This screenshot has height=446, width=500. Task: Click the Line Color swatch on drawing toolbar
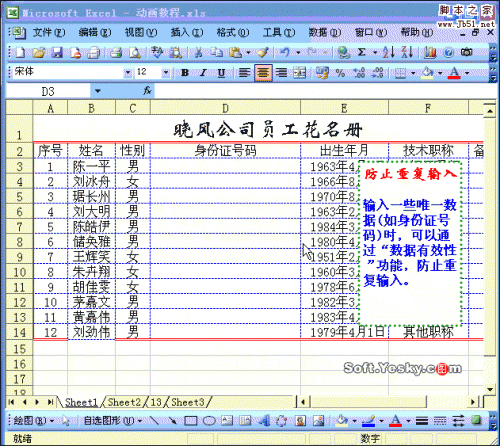pos(369,421)
